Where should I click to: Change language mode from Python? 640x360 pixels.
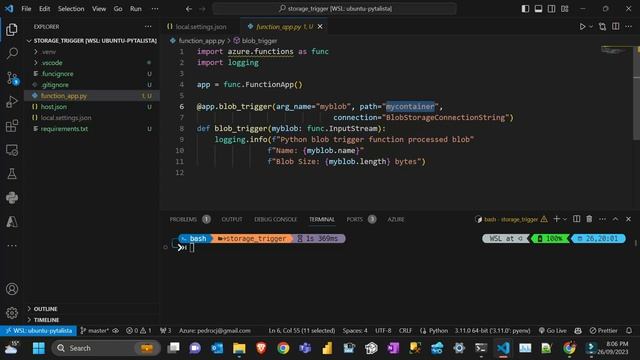(438, 331)
